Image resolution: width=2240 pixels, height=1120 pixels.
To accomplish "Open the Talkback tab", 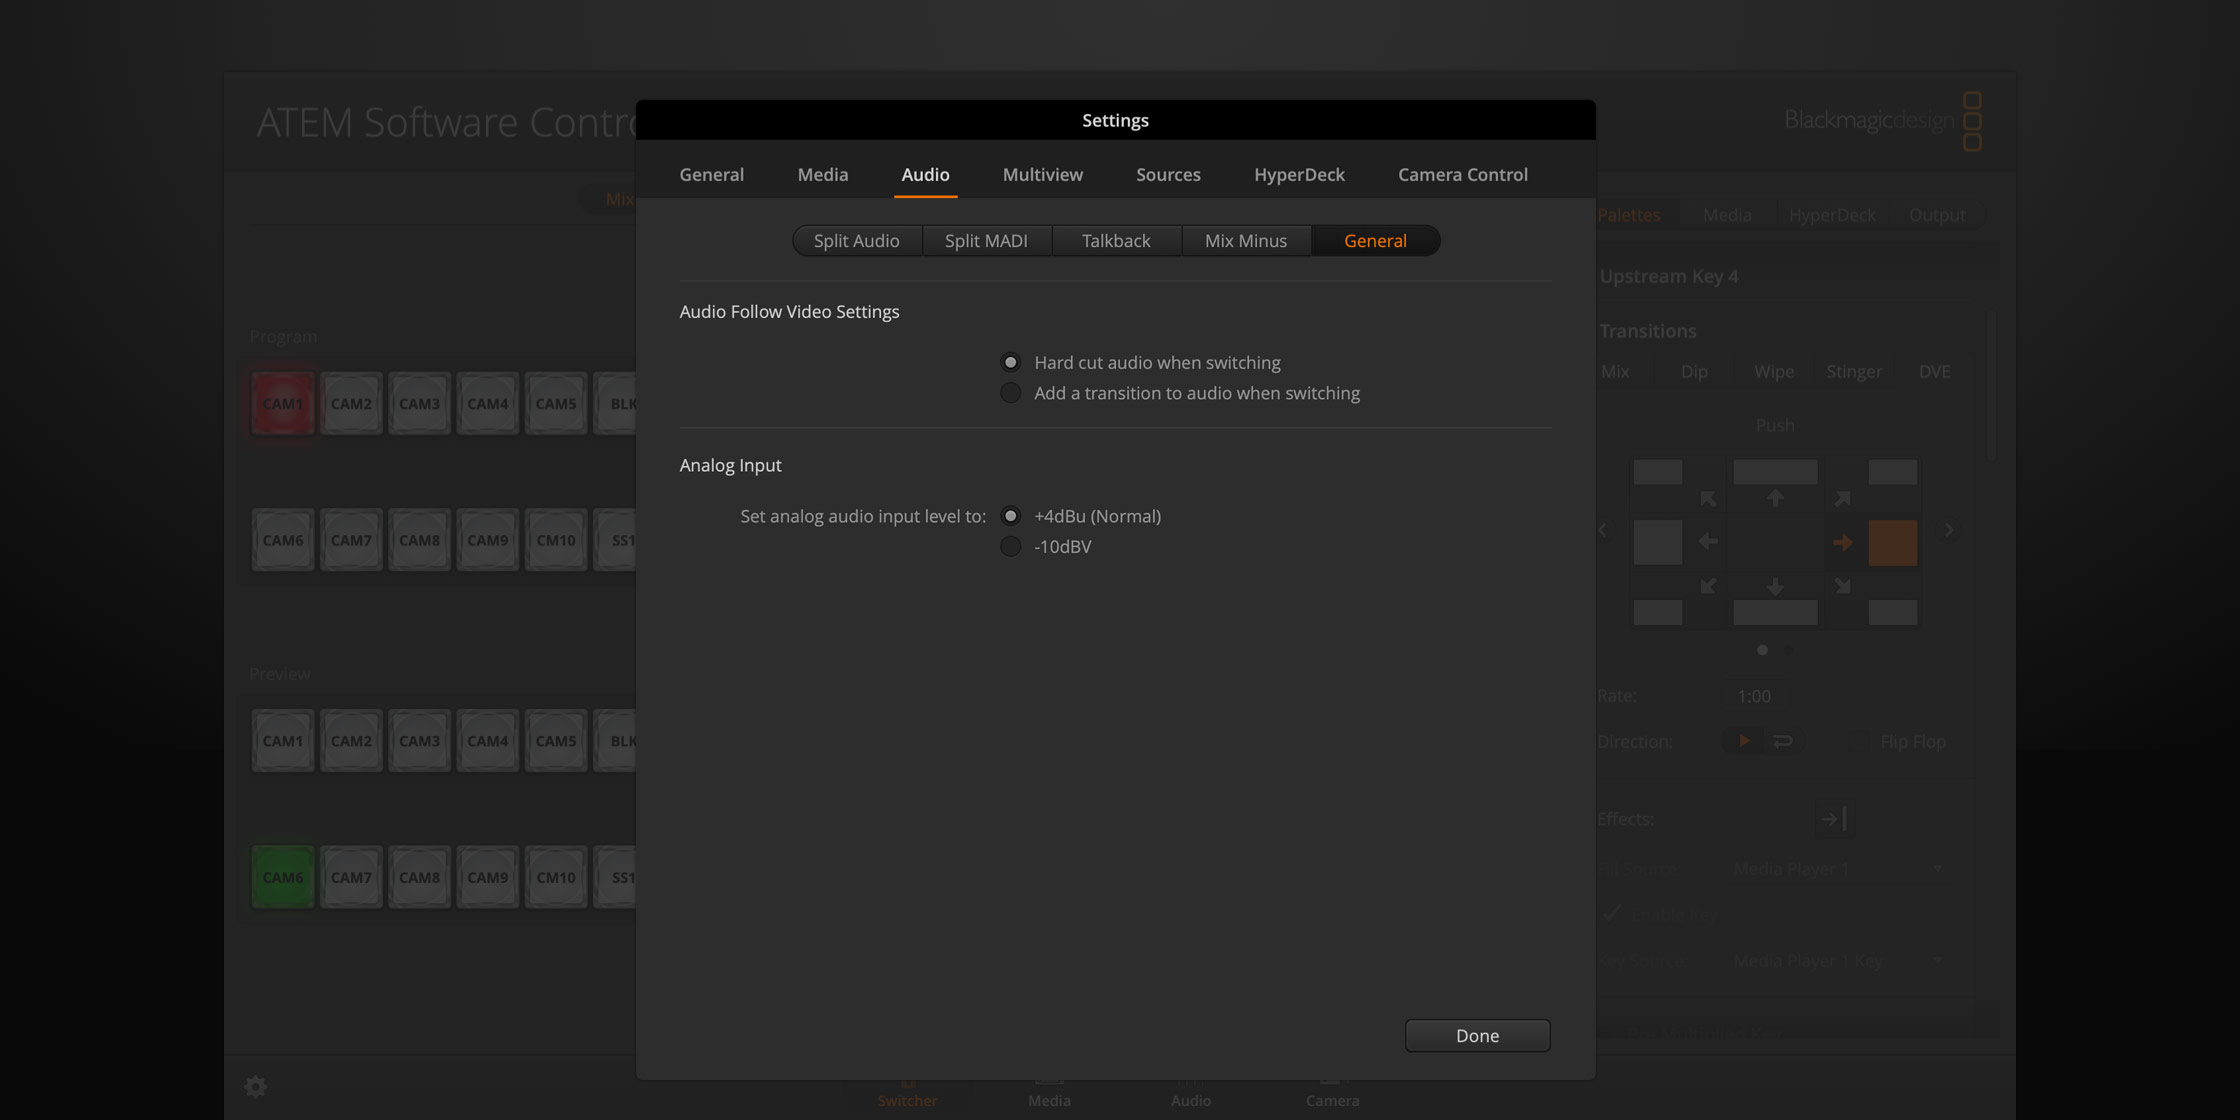I will pyautogui.click(x=1116, y=240).
